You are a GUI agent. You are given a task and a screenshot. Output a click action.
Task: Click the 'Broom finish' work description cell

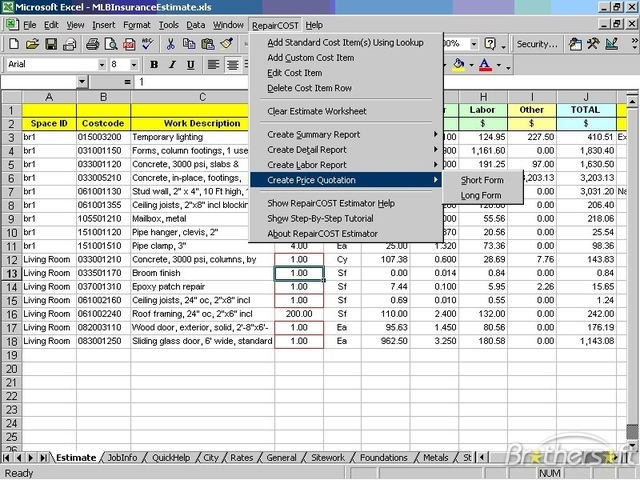point(202,273)
